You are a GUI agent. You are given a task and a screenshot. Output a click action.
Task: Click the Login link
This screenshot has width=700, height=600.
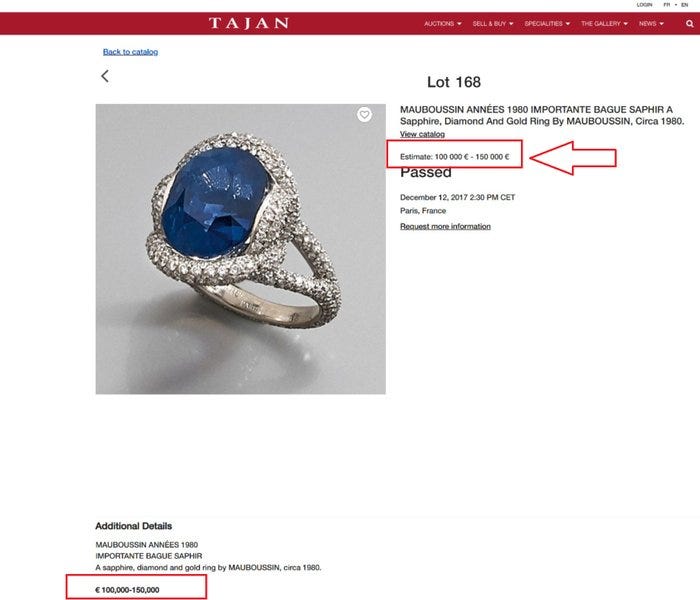pyautogui.click(x=644, y=4)
